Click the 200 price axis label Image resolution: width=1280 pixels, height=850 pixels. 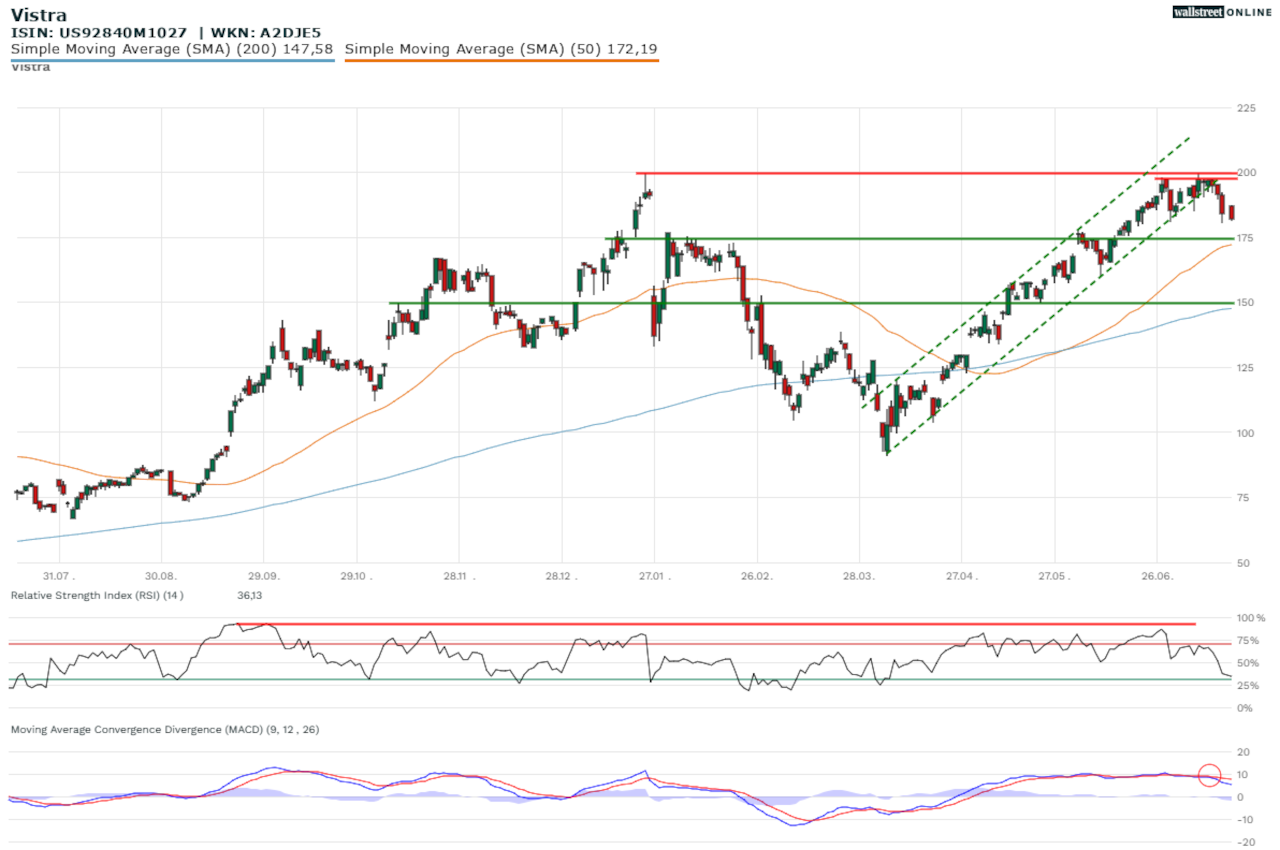pyautogui.click(x=1246, y=173)
